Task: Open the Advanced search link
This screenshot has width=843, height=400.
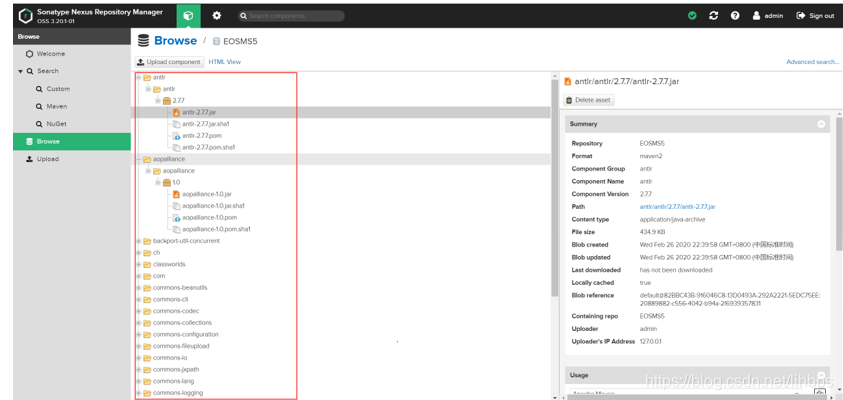Action: pos(812,62)
